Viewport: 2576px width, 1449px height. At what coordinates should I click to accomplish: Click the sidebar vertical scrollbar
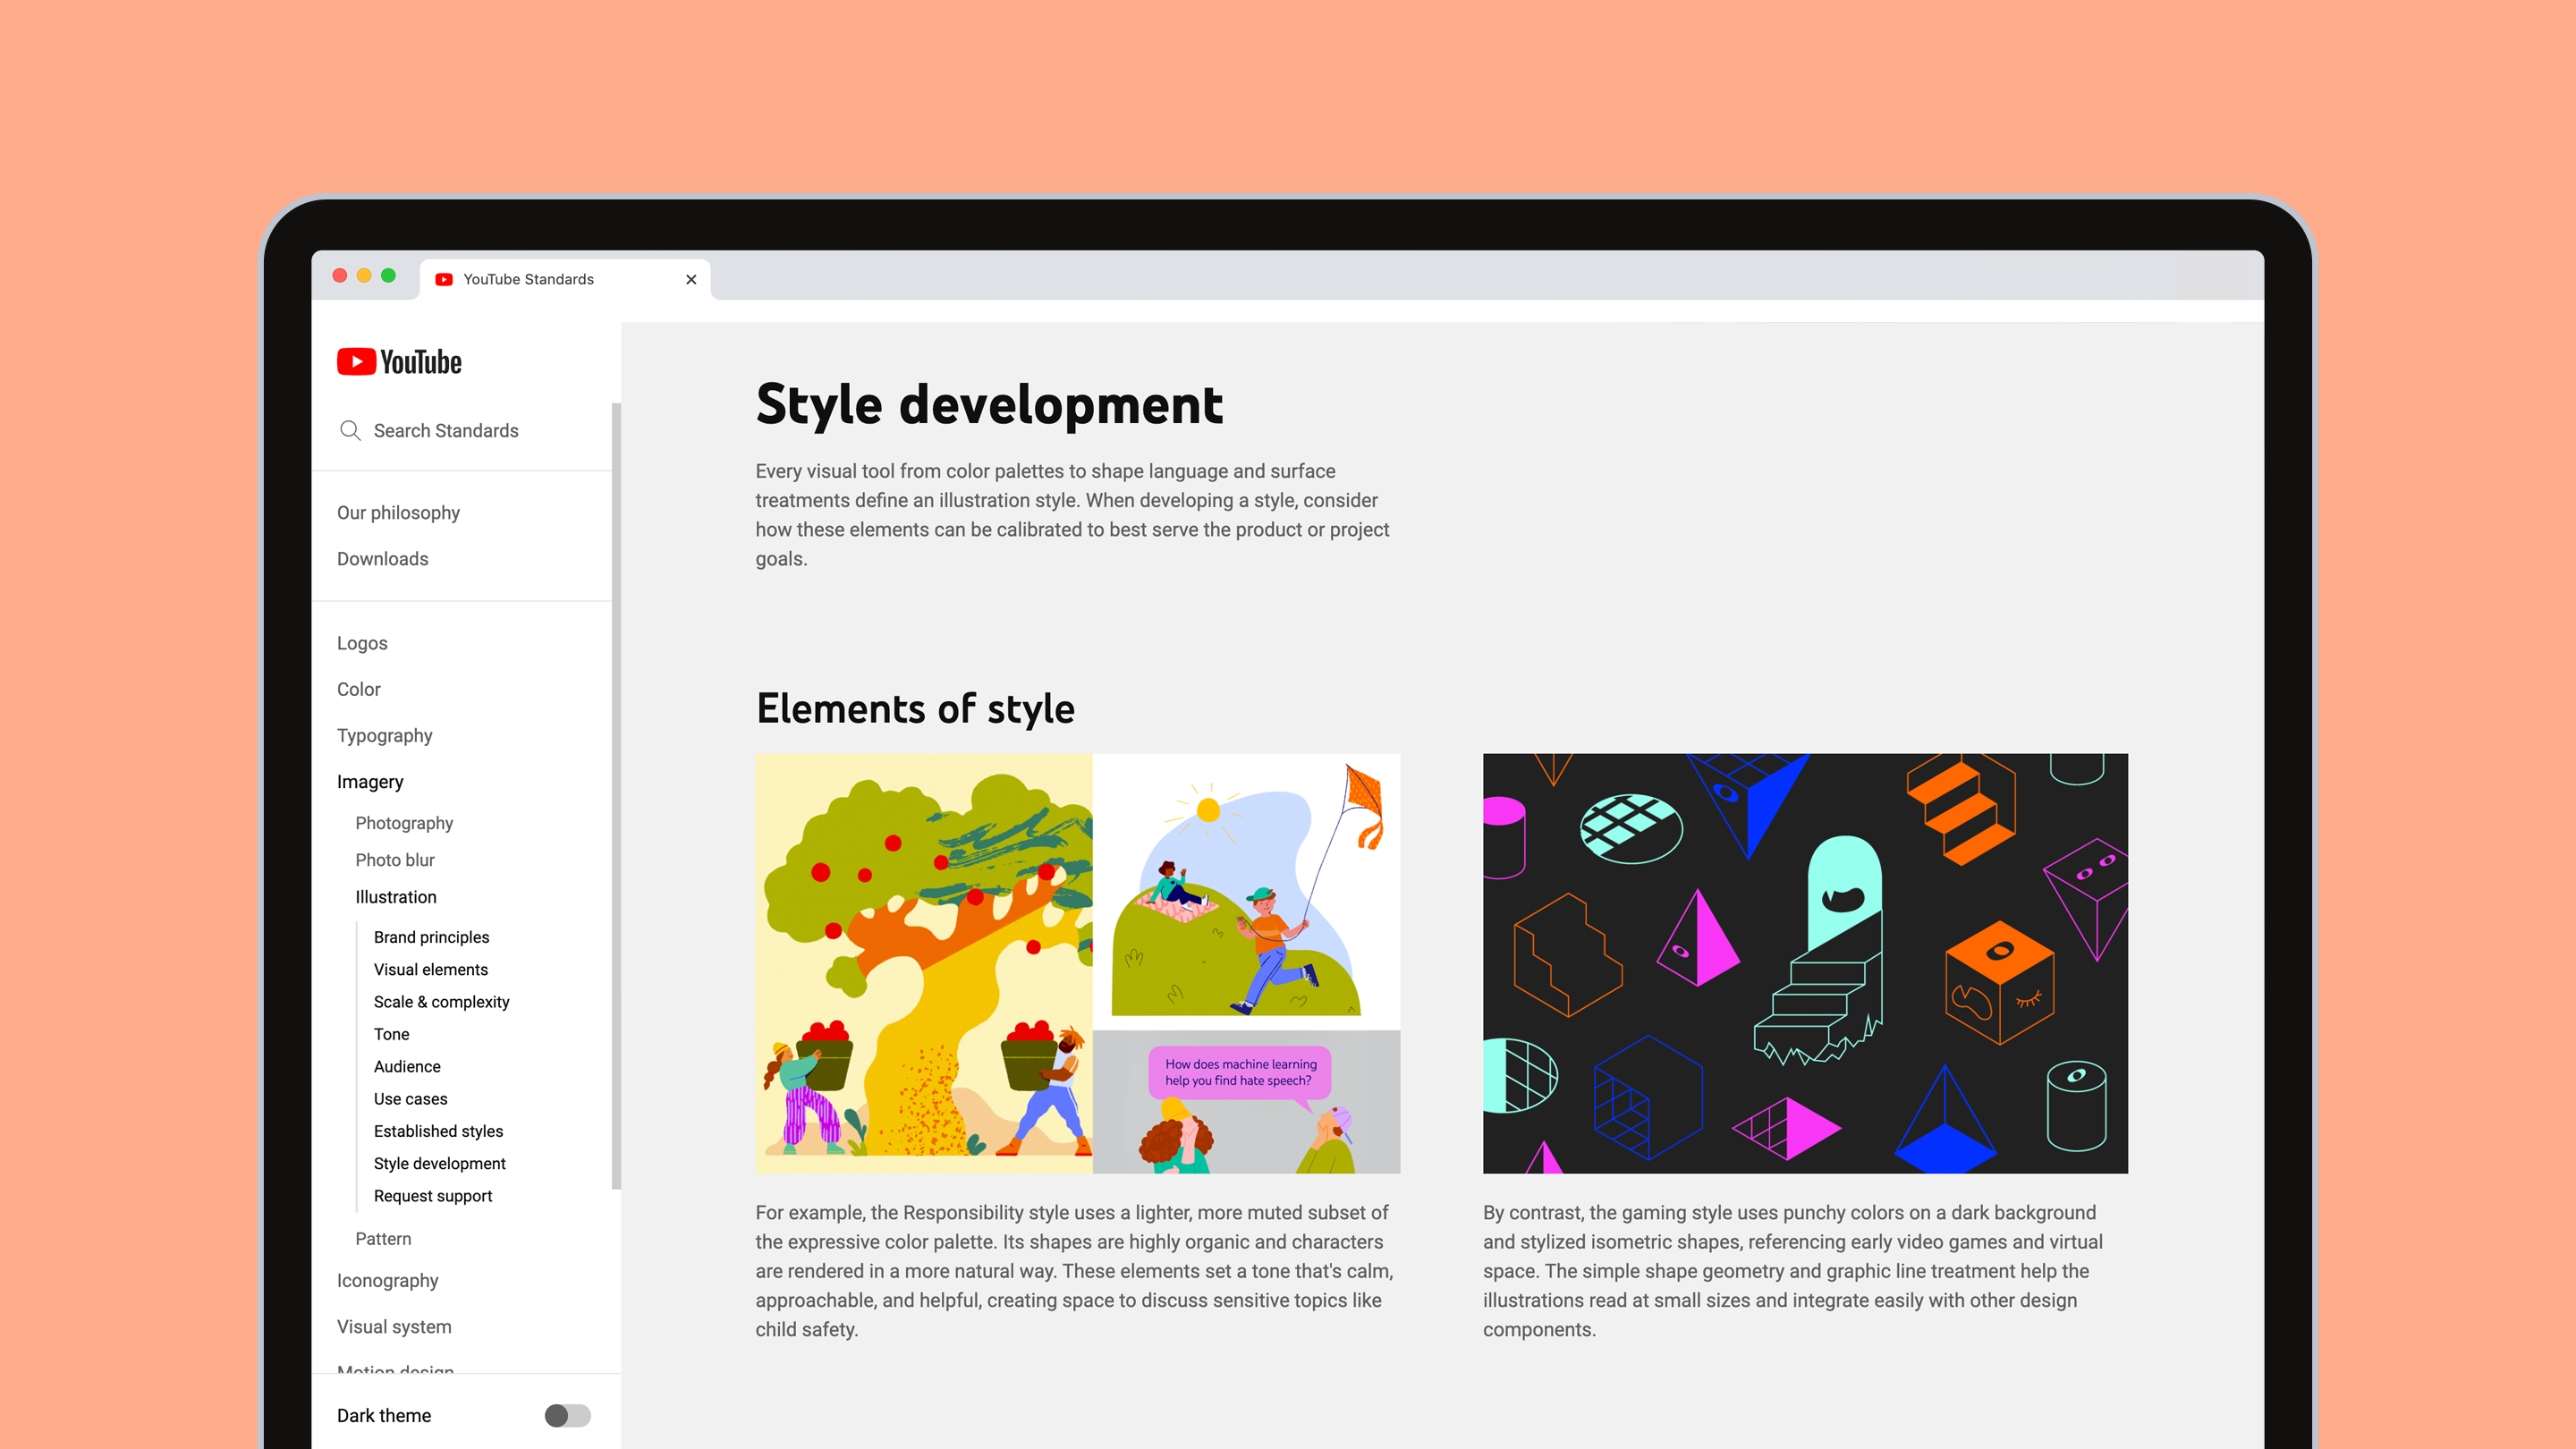tap(616, 795)
